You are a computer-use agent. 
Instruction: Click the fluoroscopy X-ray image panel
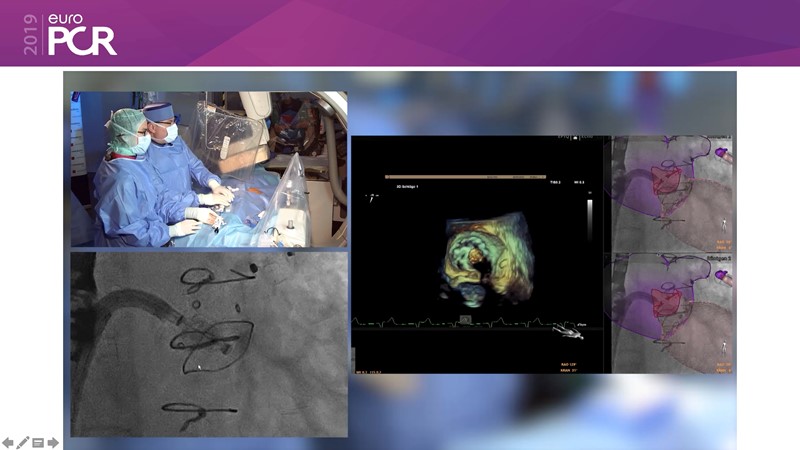(208, 344)
